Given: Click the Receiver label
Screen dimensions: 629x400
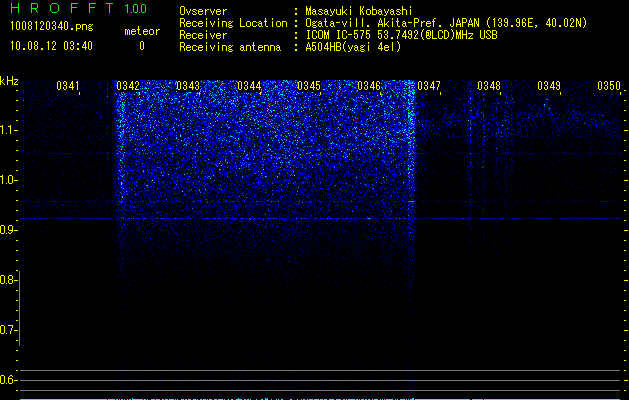Looking at the screenshot, I should pyautogui.click(x=203, y=35).
